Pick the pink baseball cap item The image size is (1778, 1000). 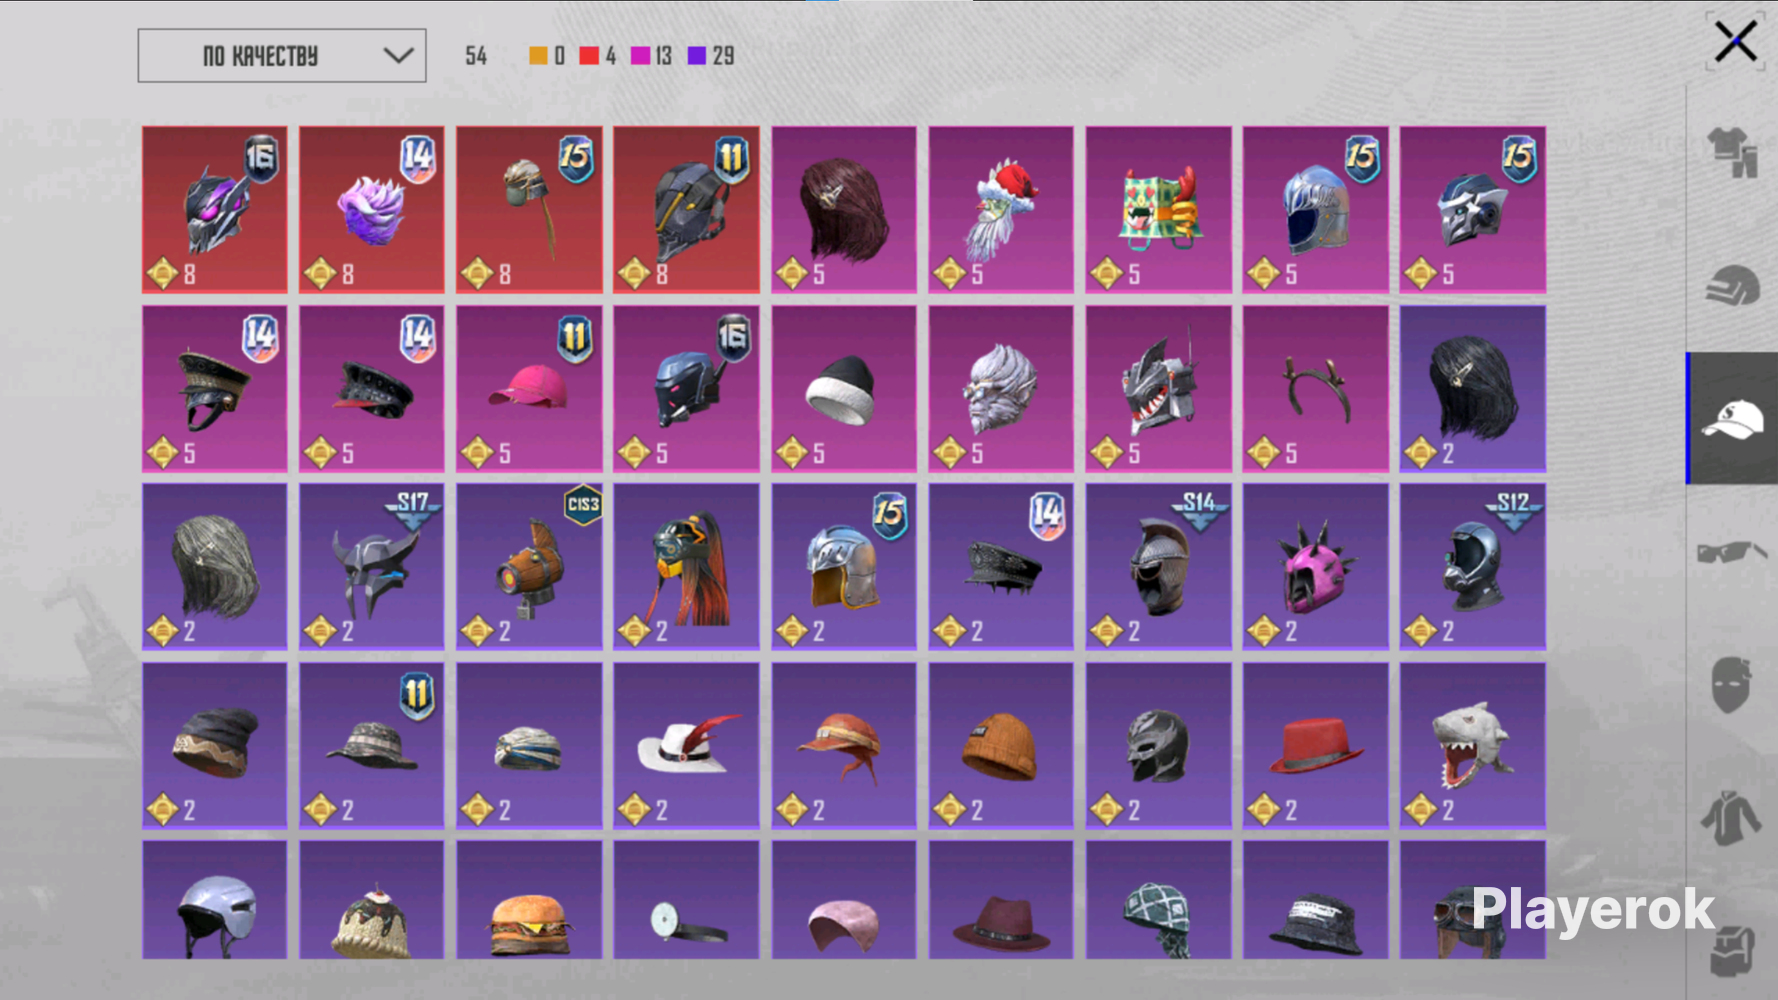point(529,389)
